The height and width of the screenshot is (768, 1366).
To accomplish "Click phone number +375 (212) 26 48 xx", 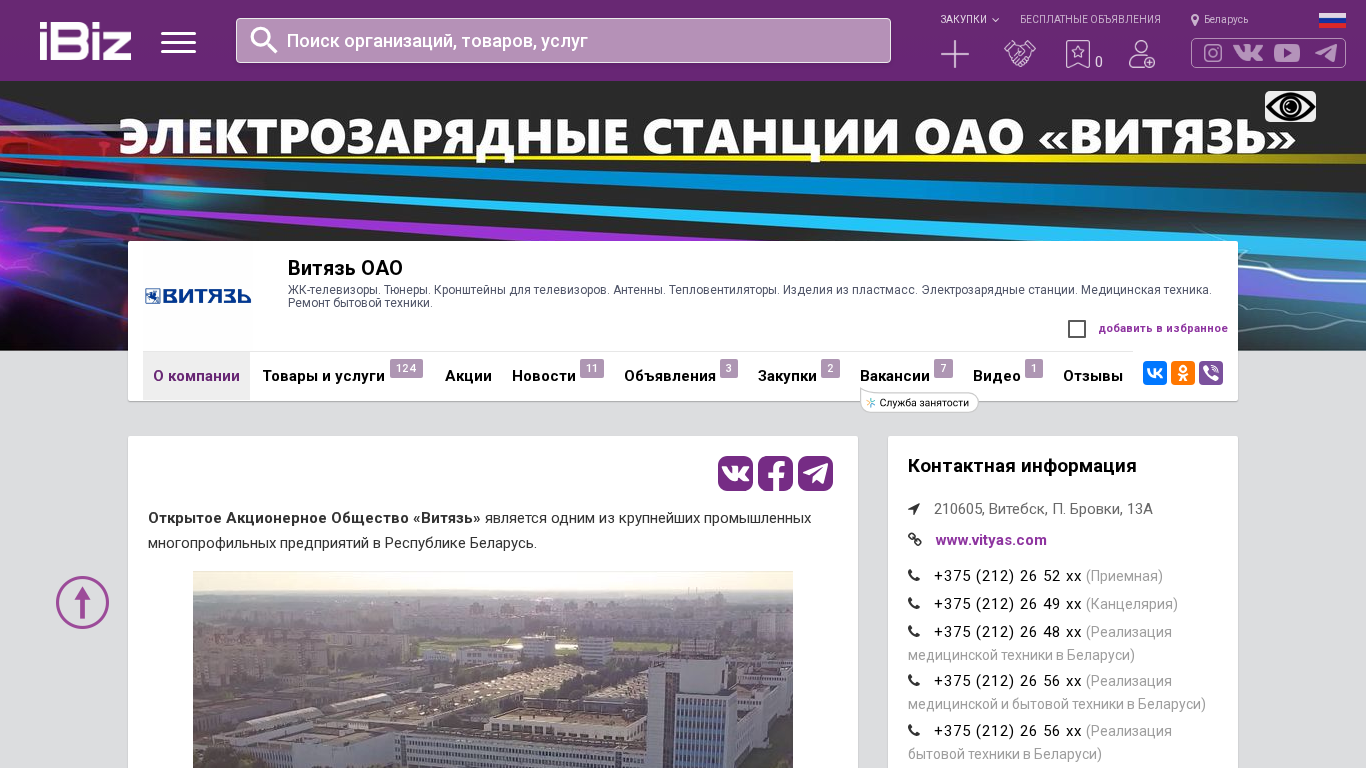I will pos(1008,632).
